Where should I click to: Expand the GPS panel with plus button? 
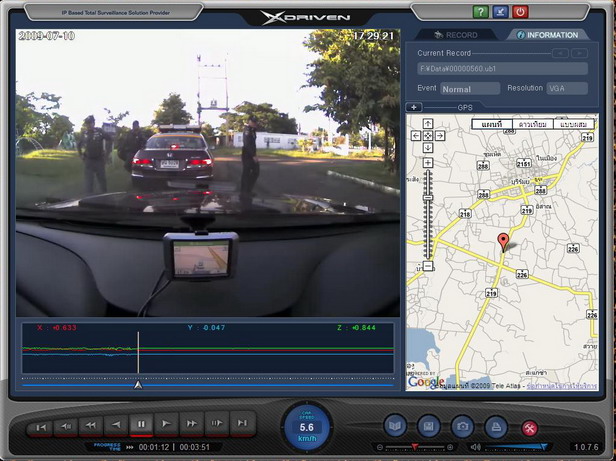413,107
